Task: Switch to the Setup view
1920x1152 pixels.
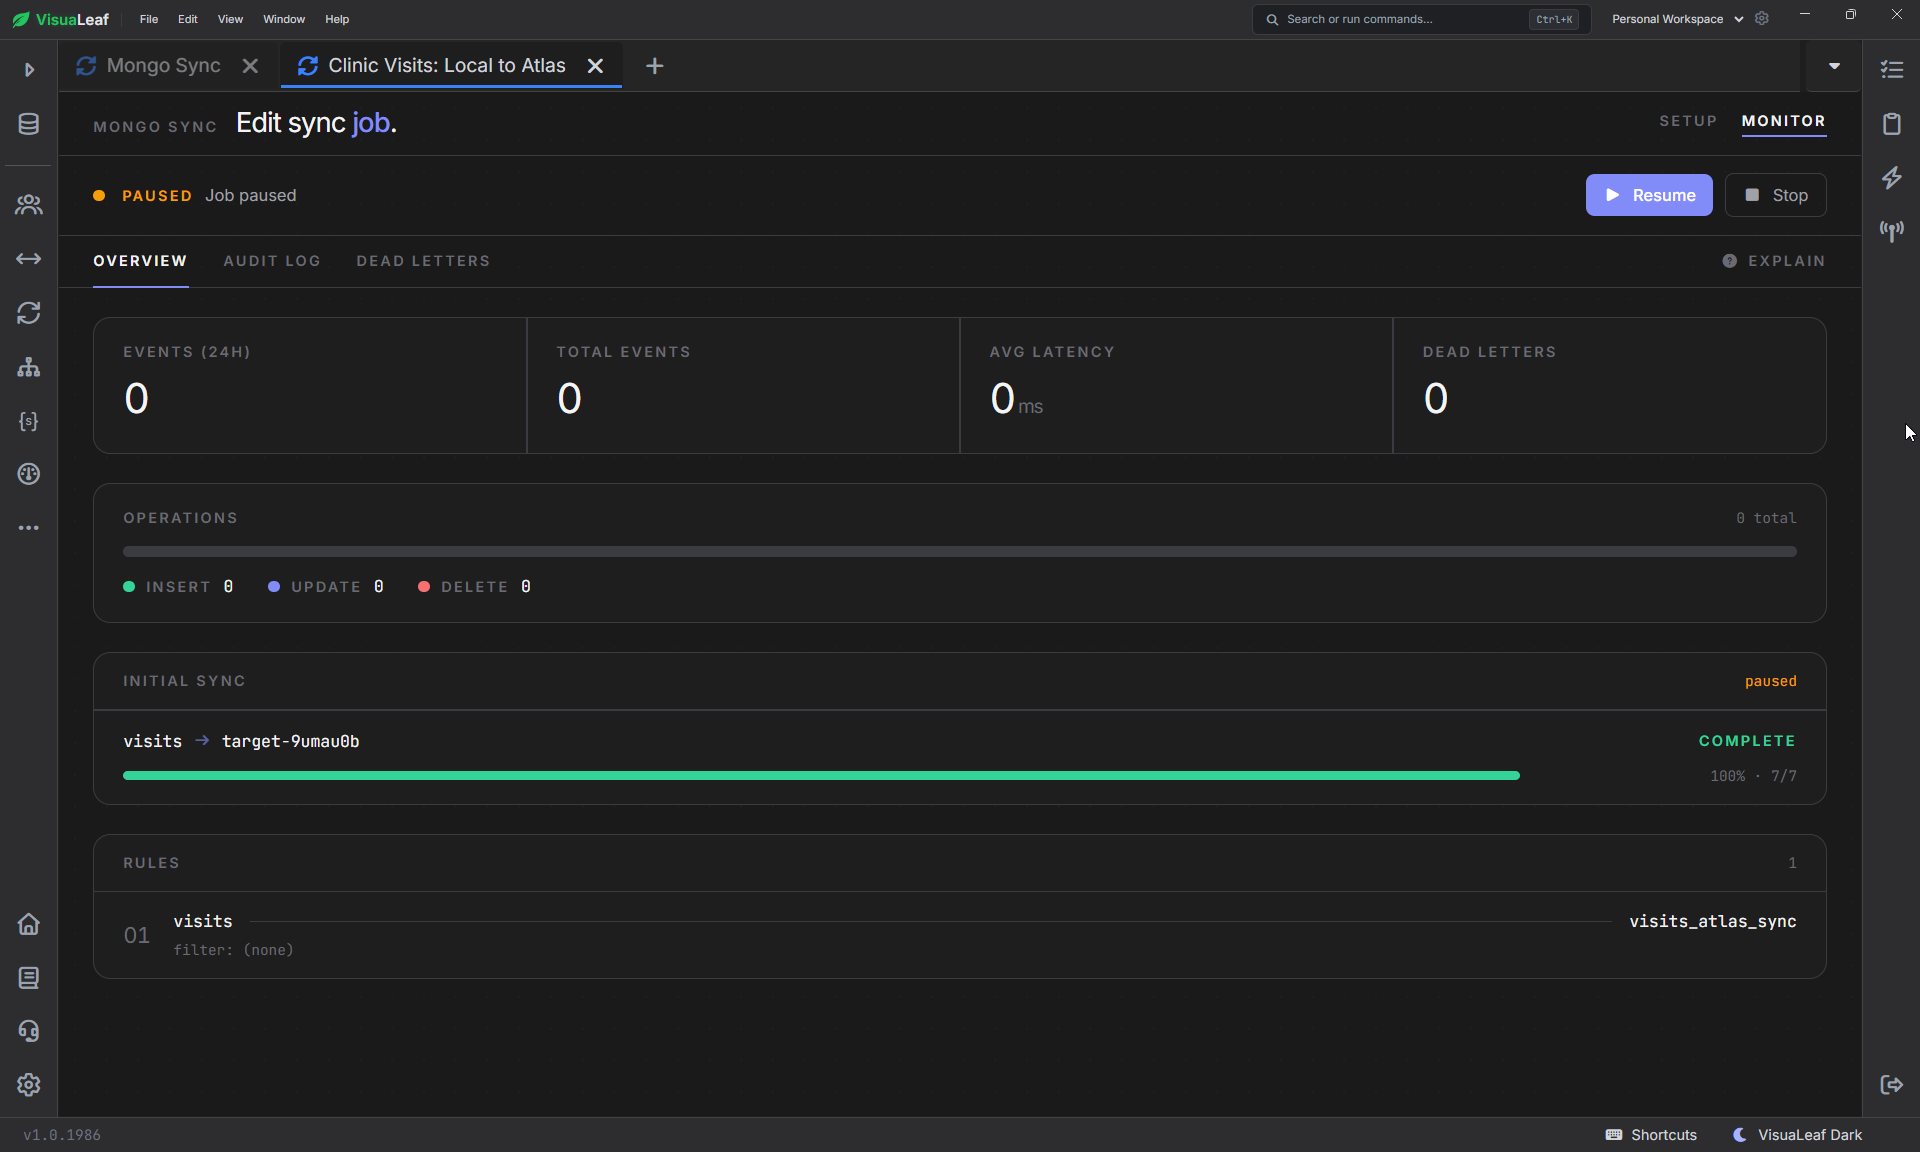Action: 1688,121
